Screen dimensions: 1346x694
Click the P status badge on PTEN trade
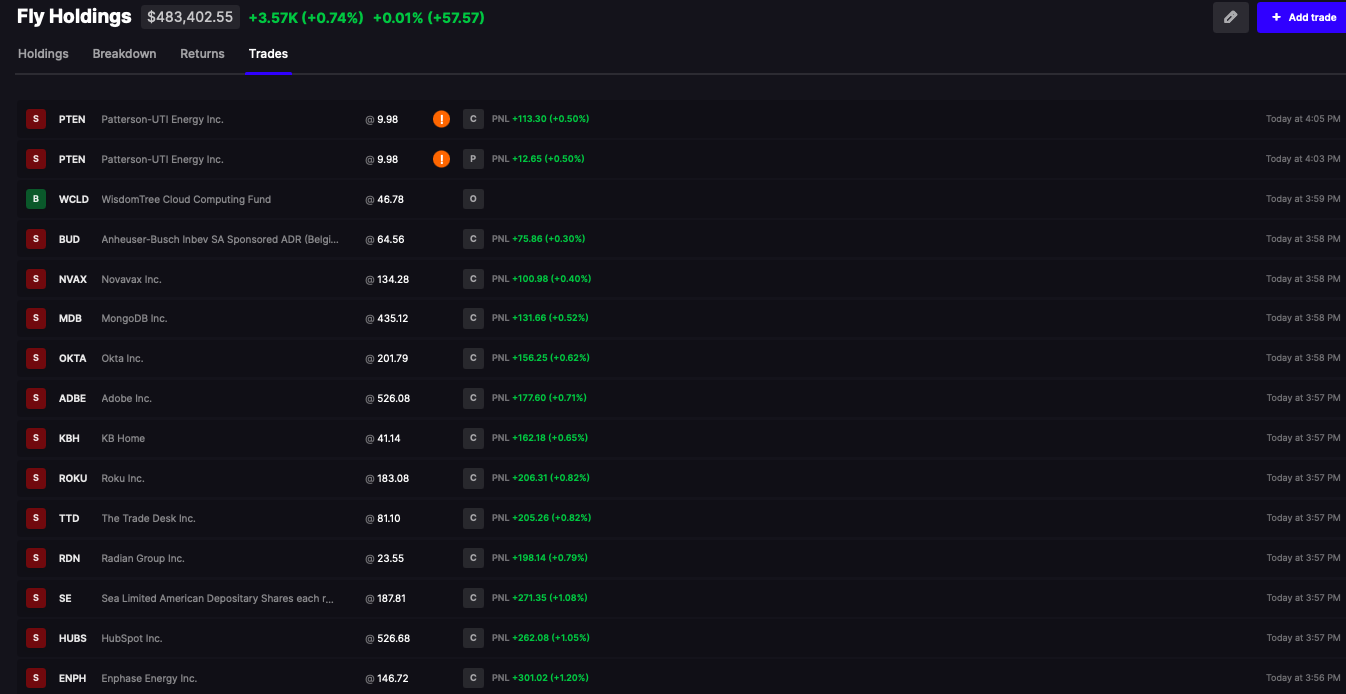(473, 159)
